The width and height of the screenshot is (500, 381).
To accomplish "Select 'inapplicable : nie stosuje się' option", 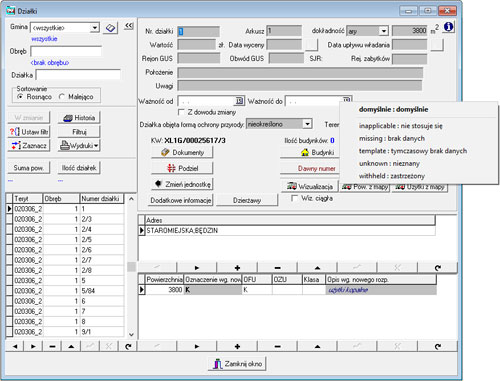I will pyautogui.click(x=401, y=126).
